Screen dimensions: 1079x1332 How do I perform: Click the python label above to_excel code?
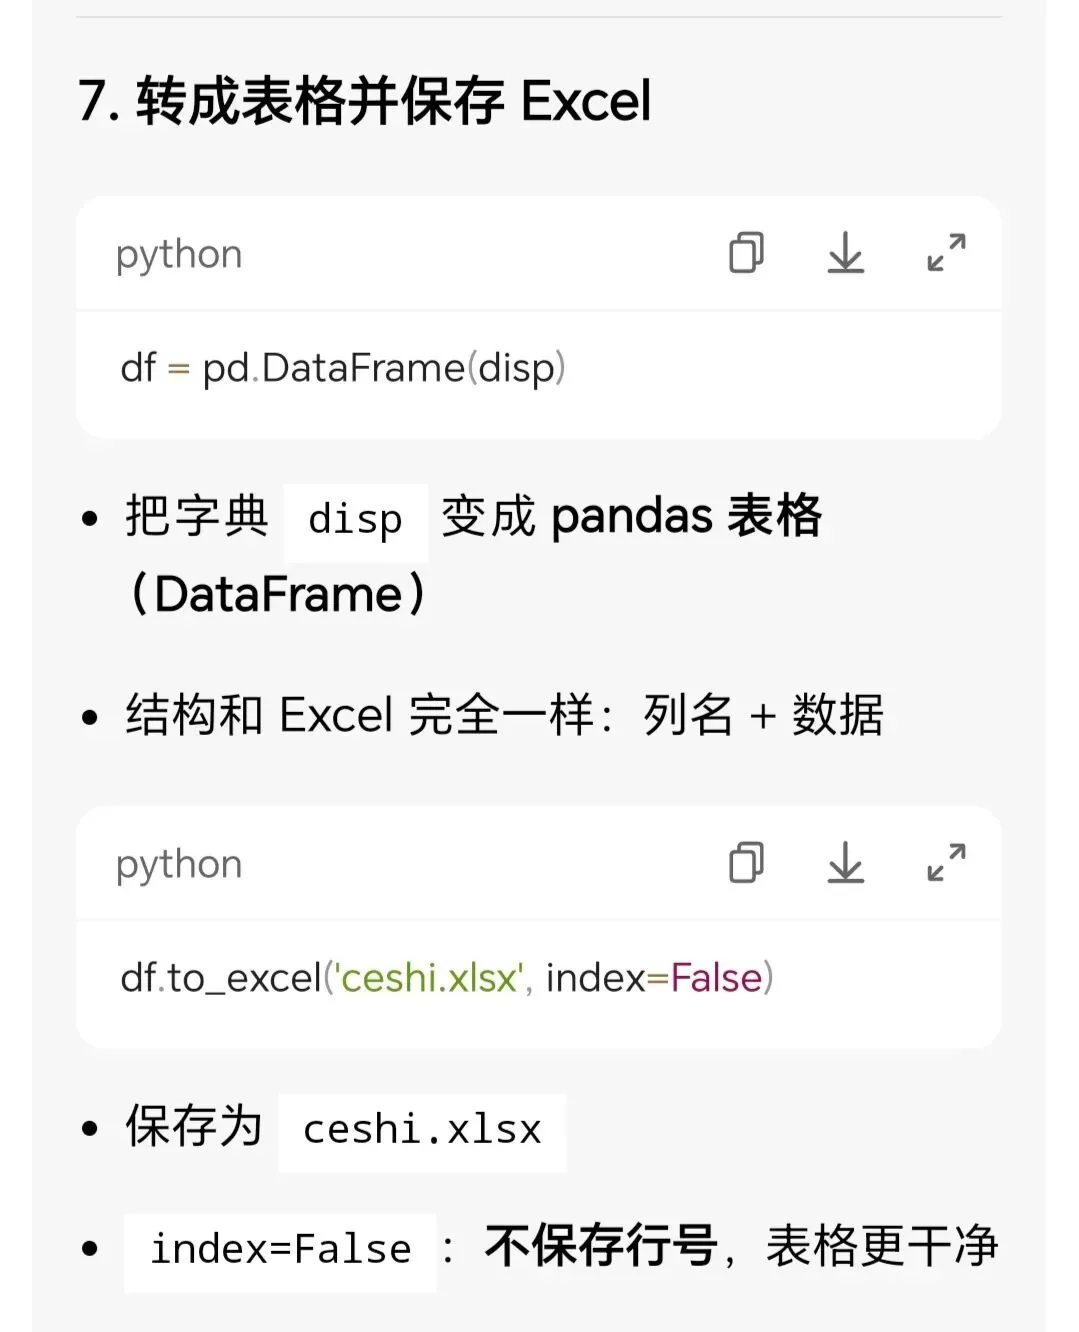179,865
